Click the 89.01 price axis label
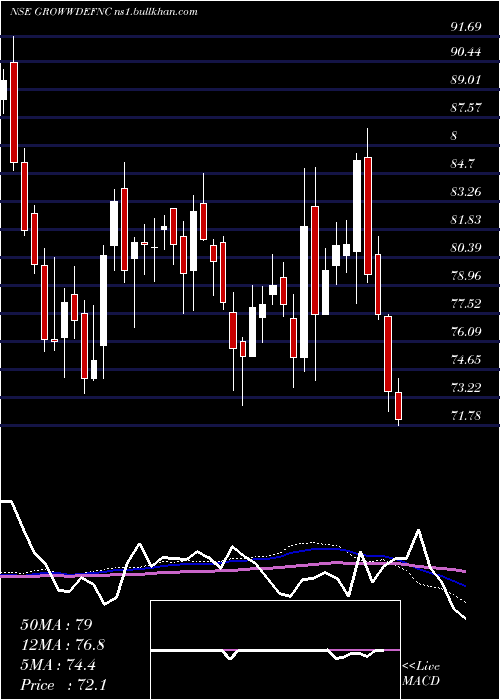Viewport: 500px width, 700px height. (466, 80)
